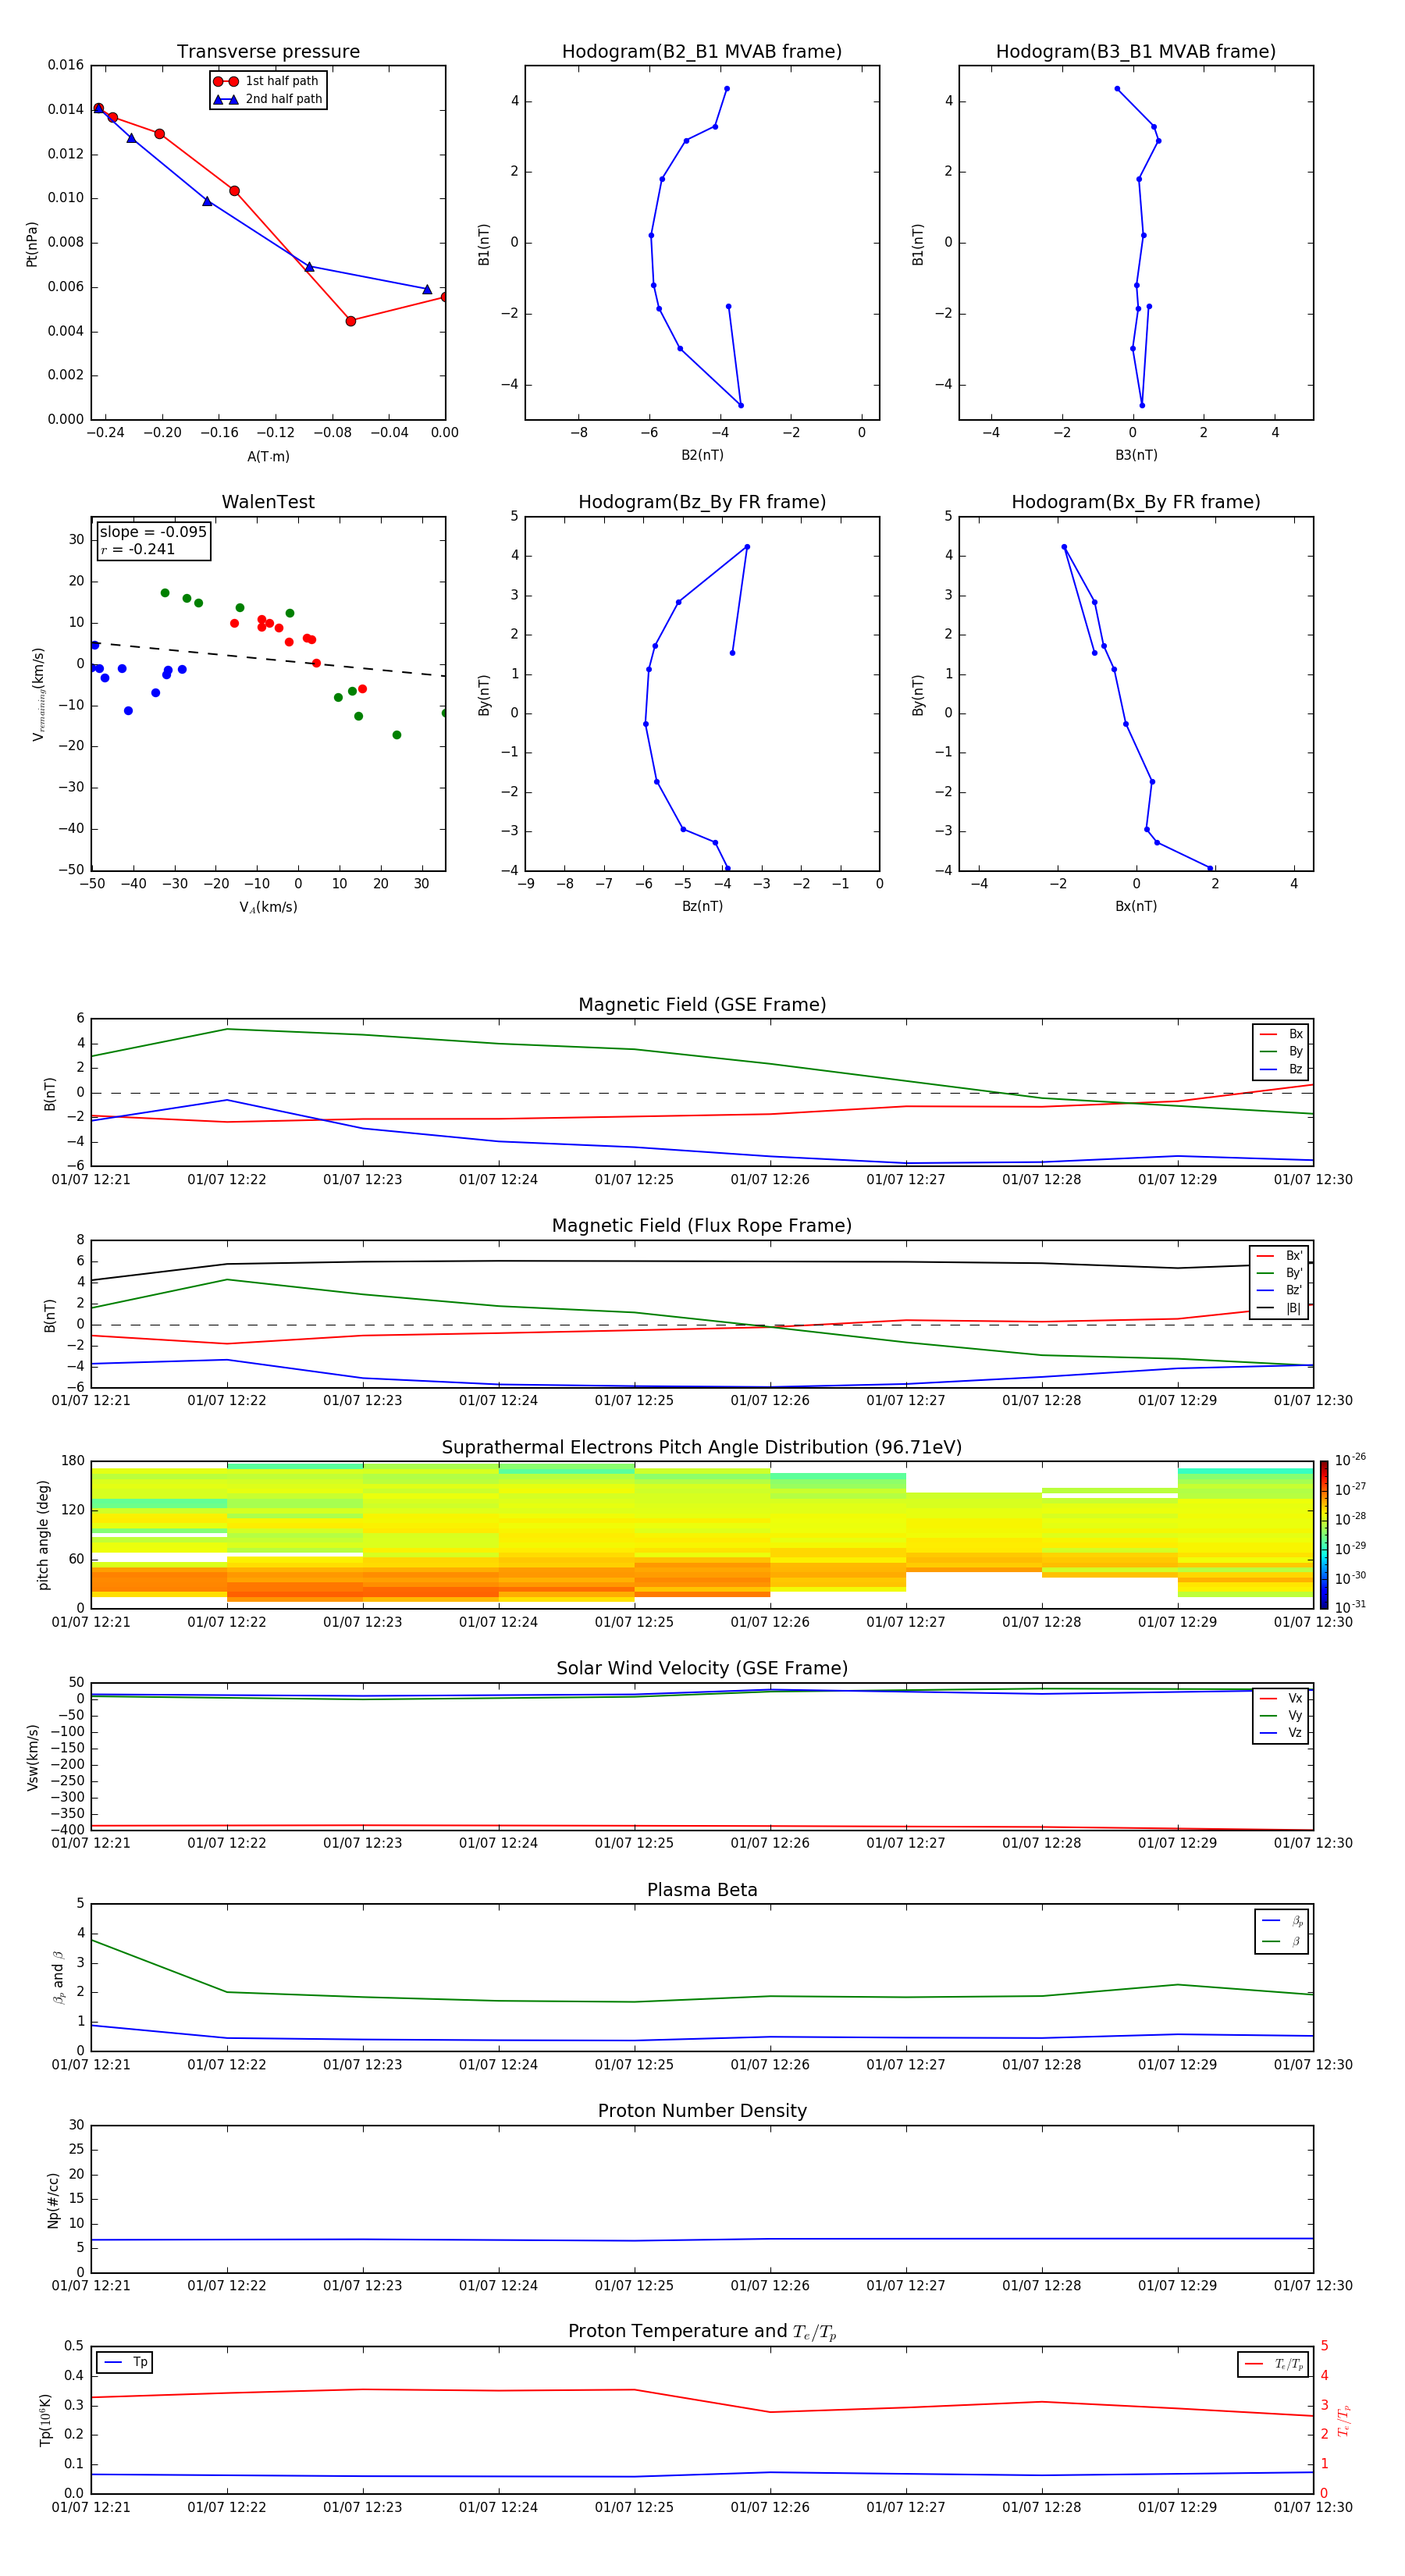1405x2576 pixels.
Task: Click the 'V_remaining(km/s)' y-axis label
Action: pos(38,694)
